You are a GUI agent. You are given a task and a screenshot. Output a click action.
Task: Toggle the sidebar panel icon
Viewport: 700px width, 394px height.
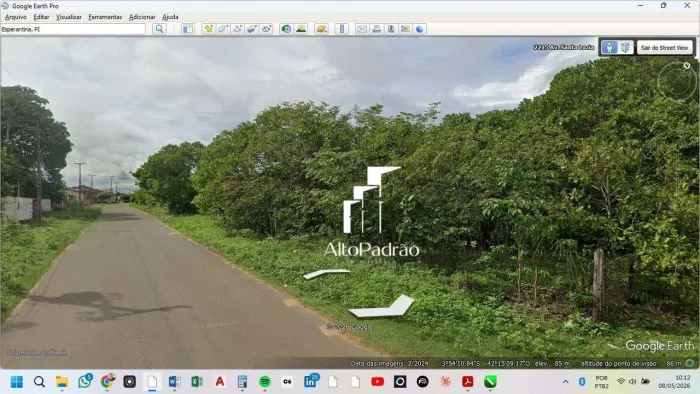(188, 29)
